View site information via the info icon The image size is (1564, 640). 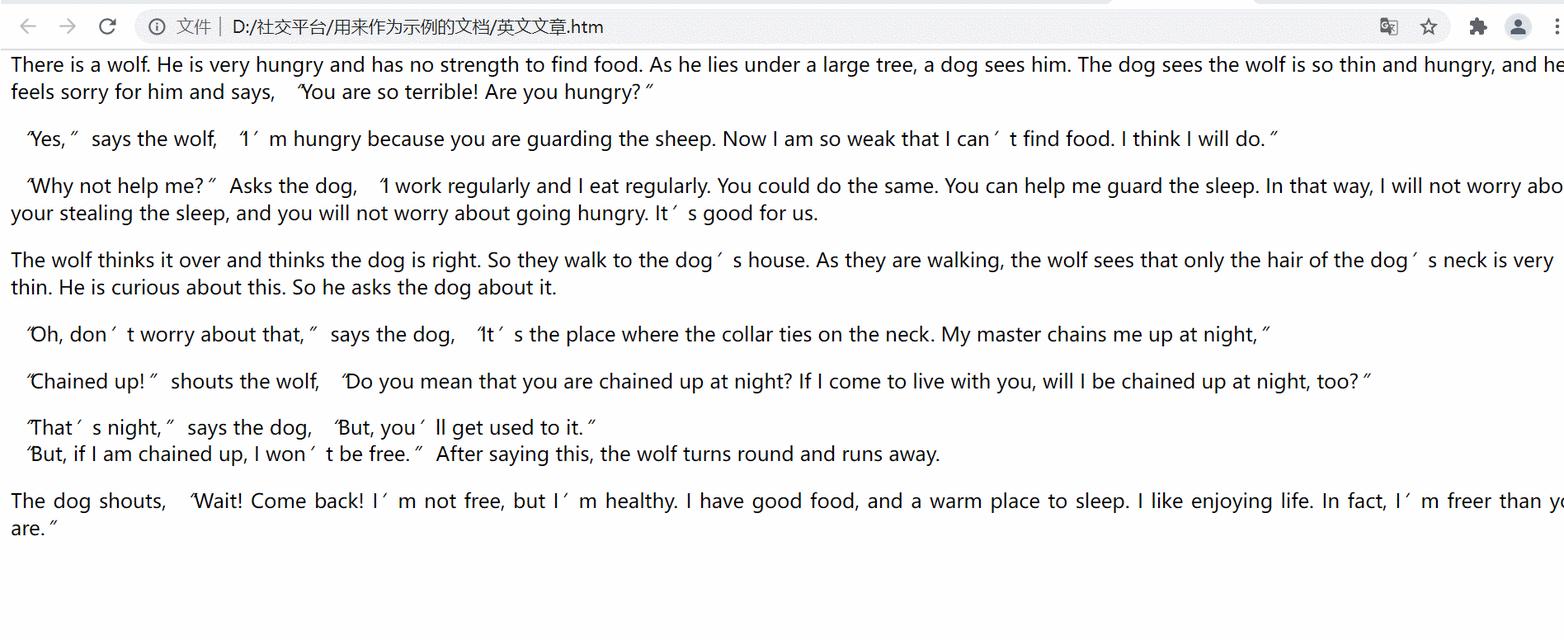(x=157, y=27)
